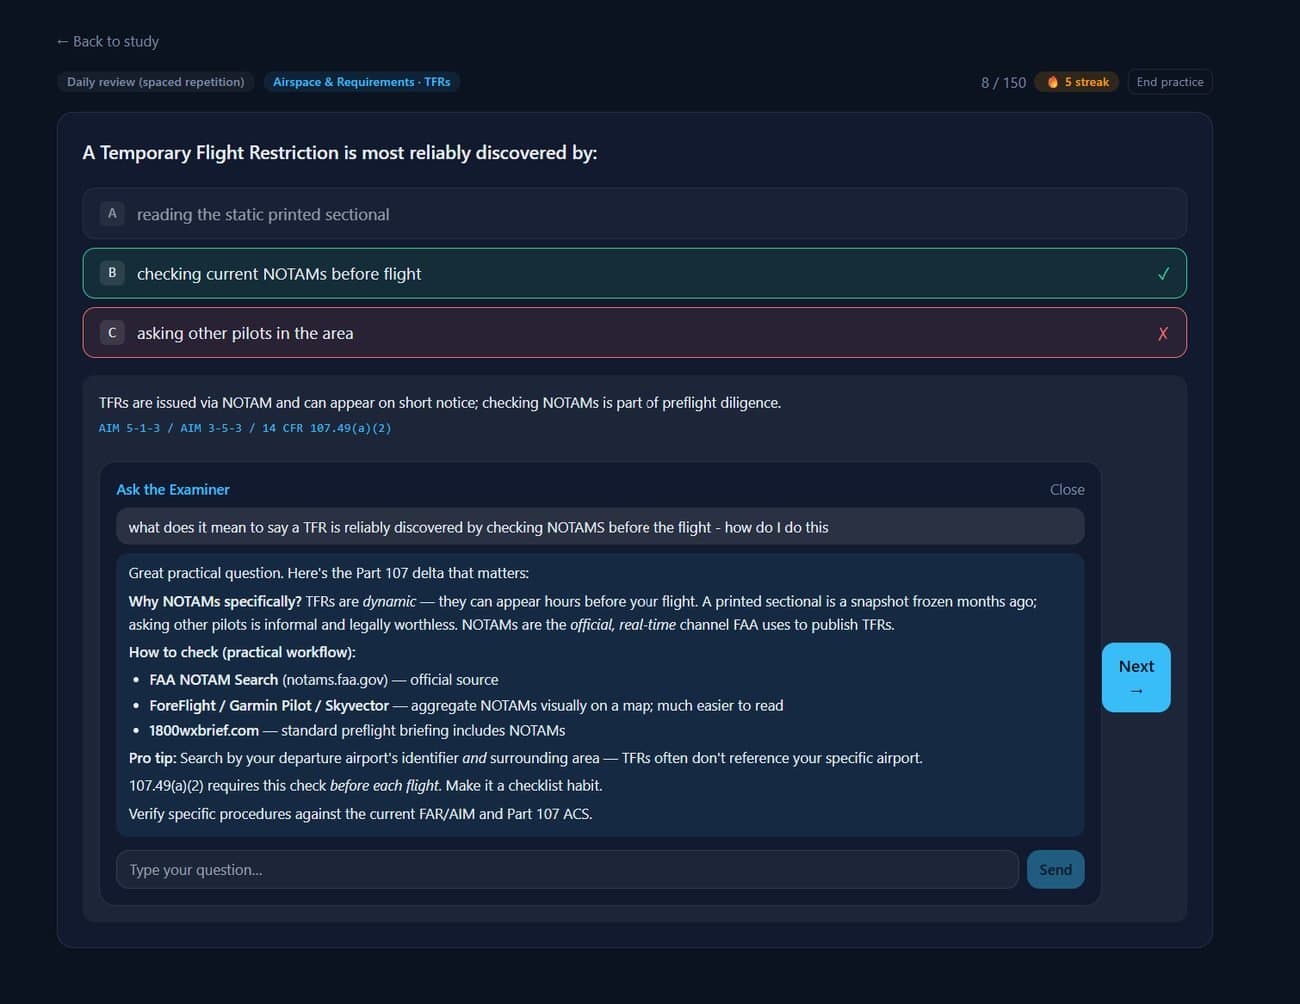Click the Why NOTAMs specifically? paragraph
This screenshot has height=1004, width=1300.
point(582,613)
